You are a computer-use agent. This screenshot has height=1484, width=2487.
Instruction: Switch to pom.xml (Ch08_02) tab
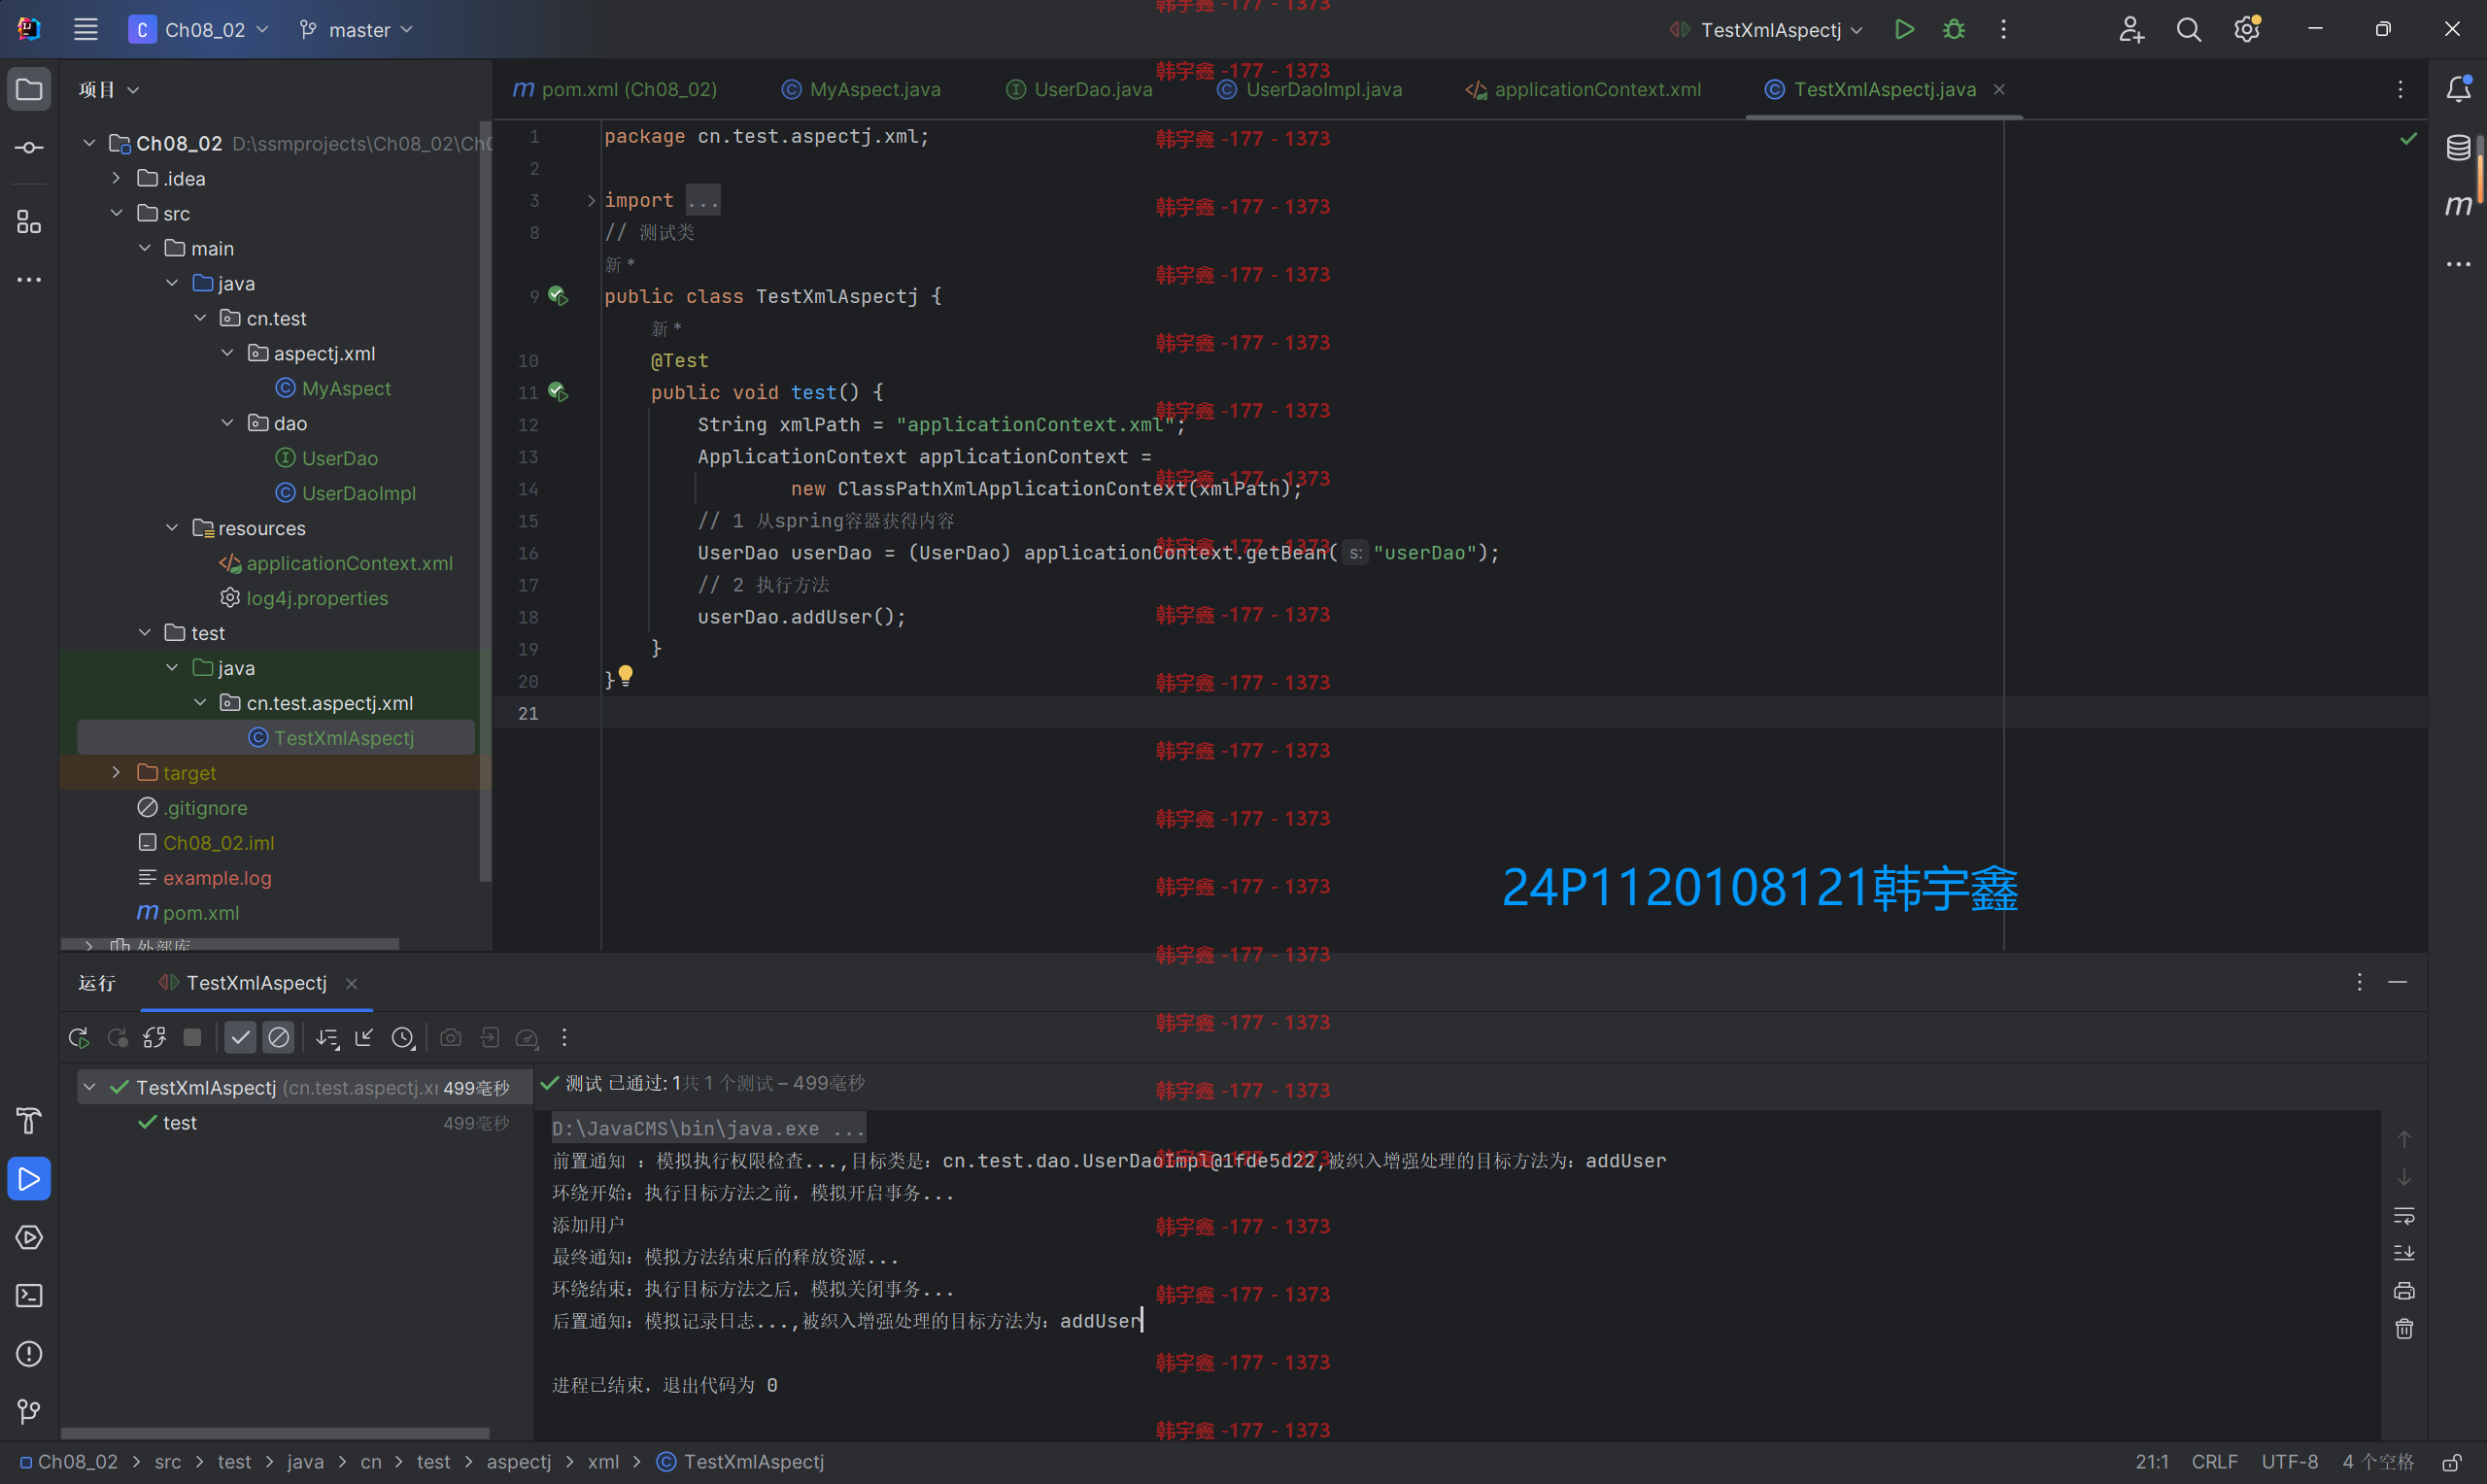point(615,89)
